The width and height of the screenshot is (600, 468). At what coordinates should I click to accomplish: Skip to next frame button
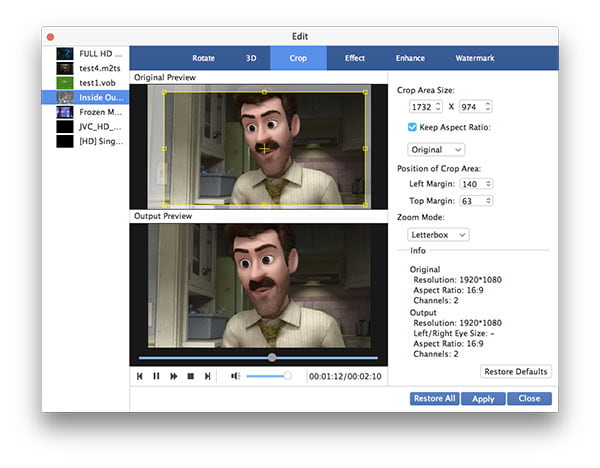[207, 376]
